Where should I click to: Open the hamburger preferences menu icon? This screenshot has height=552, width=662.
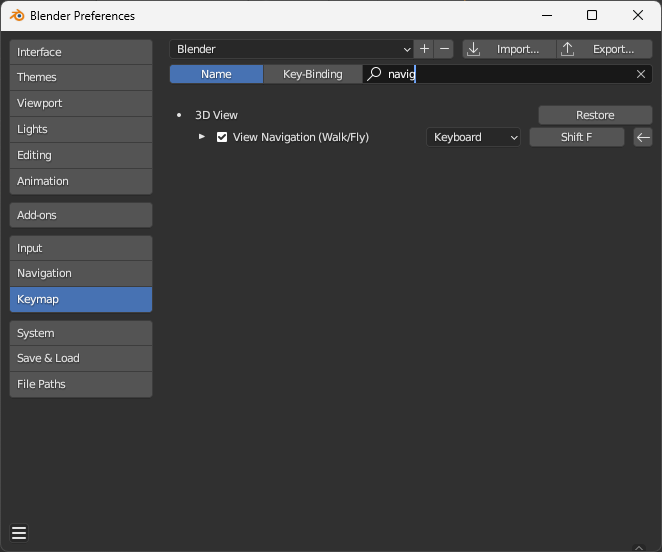(x=19, y=532)
